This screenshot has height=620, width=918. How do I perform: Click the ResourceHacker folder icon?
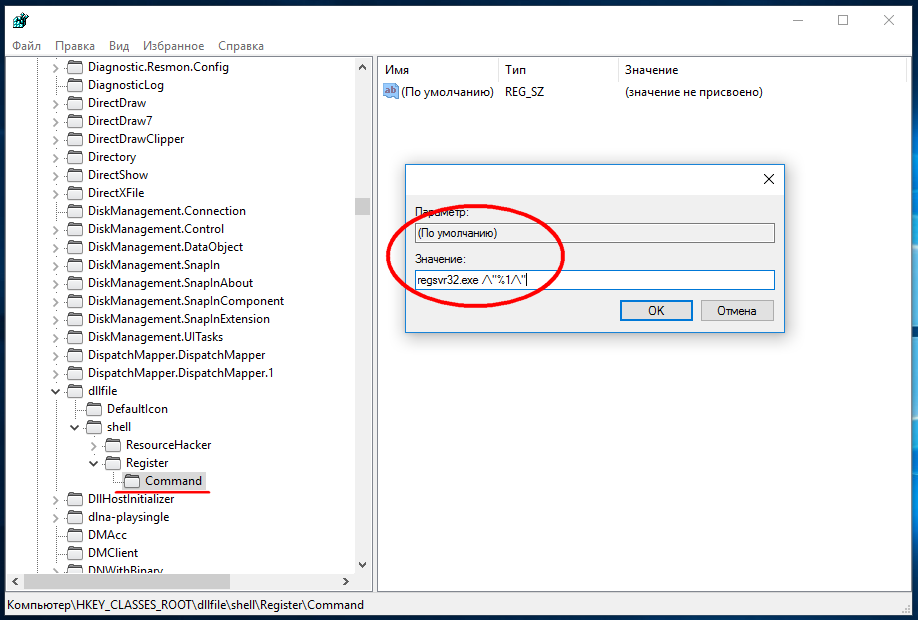click(113, 446)
